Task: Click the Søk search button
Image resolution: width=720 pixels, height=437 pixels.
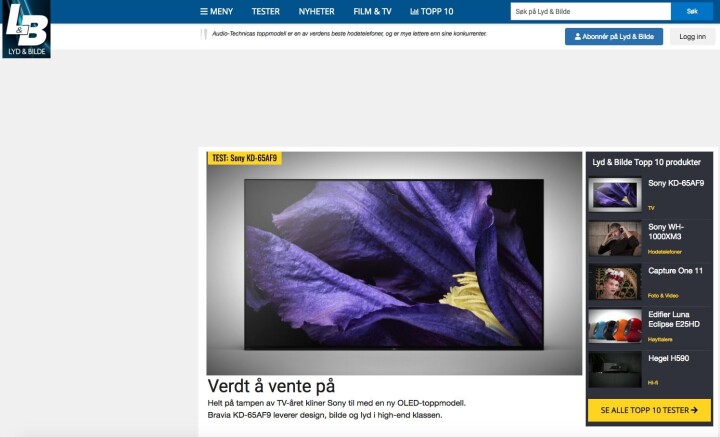Action: point(692,11)
